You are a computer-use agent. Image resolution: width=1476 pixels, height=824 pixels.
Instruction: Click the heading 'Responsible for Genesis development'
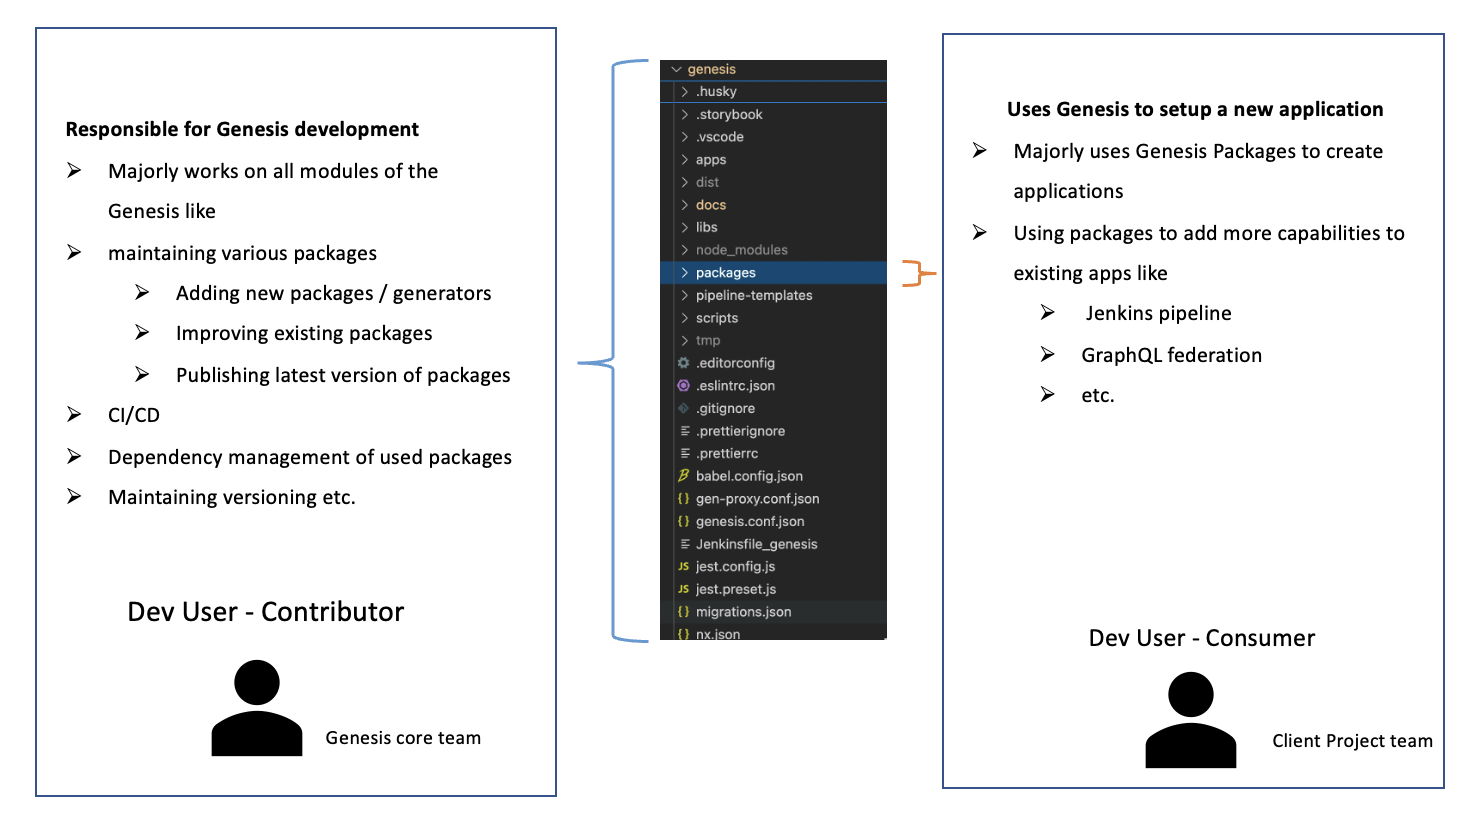[x=242, y=129]
